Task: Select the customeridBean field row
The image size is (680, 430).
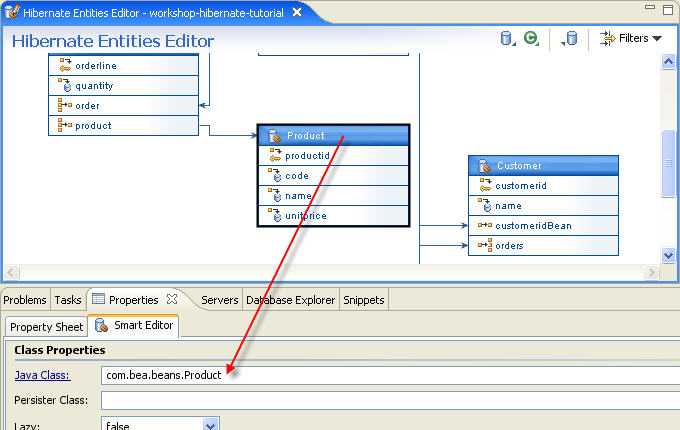Action: [543, 225]
